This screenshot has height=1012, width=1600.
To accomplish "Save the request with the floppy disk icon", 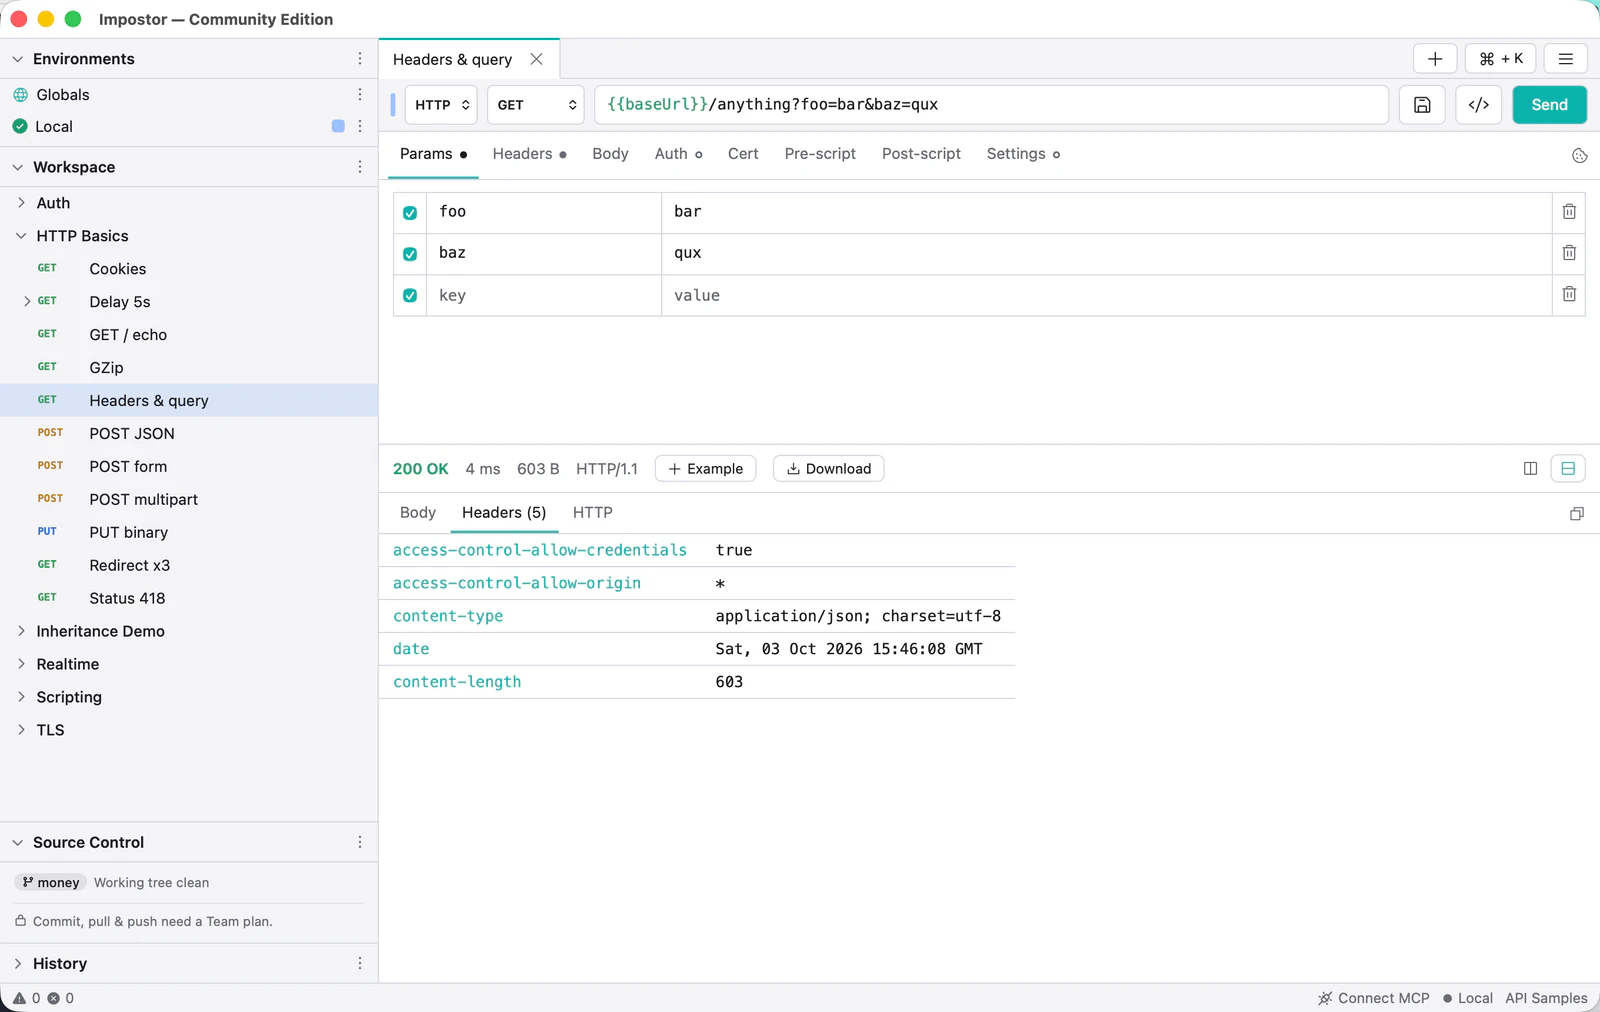I will (1422, 105).
